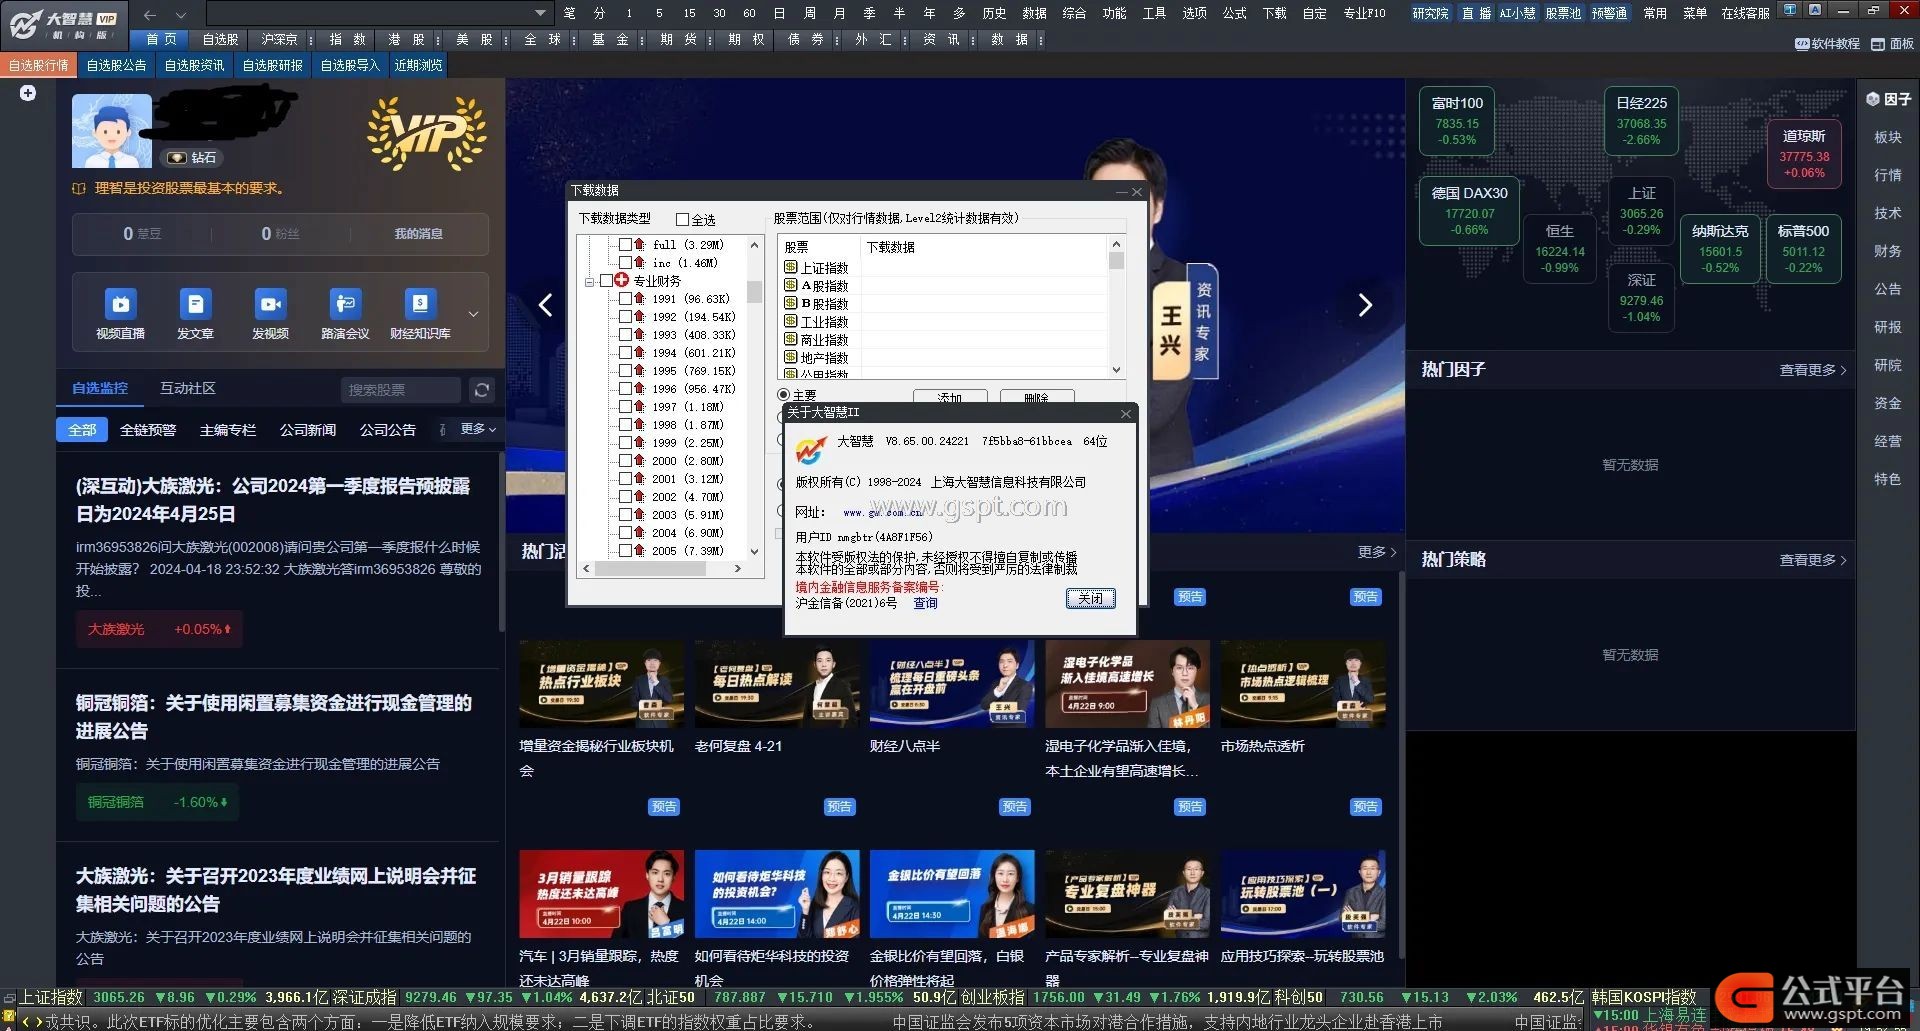Tick the 全选 select-all checkbox
The width and height of the screenshot is (1920, 1031).
[x=682, y=220]
